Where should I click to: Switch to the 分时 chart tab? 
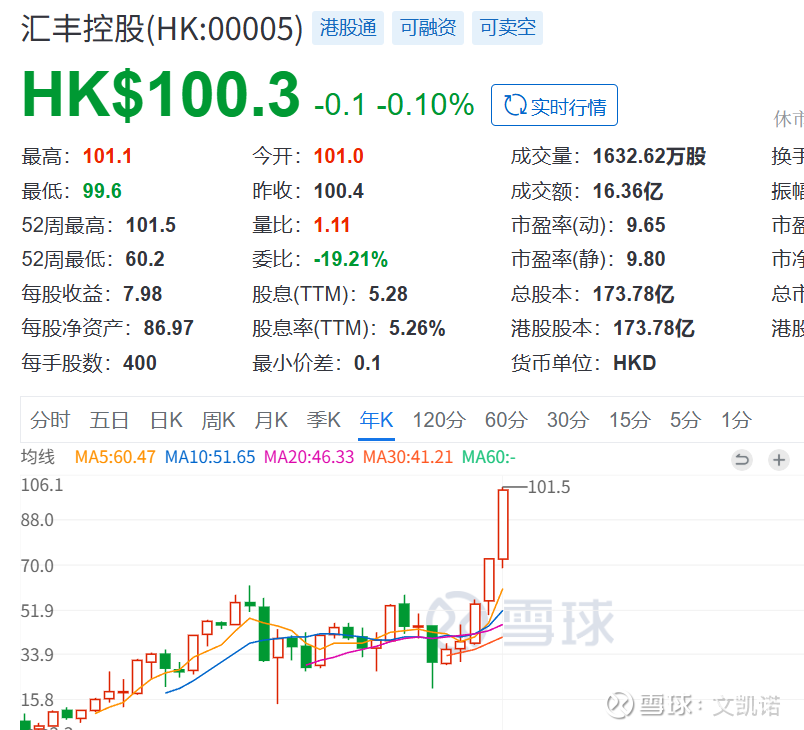(x=50, y=420)
